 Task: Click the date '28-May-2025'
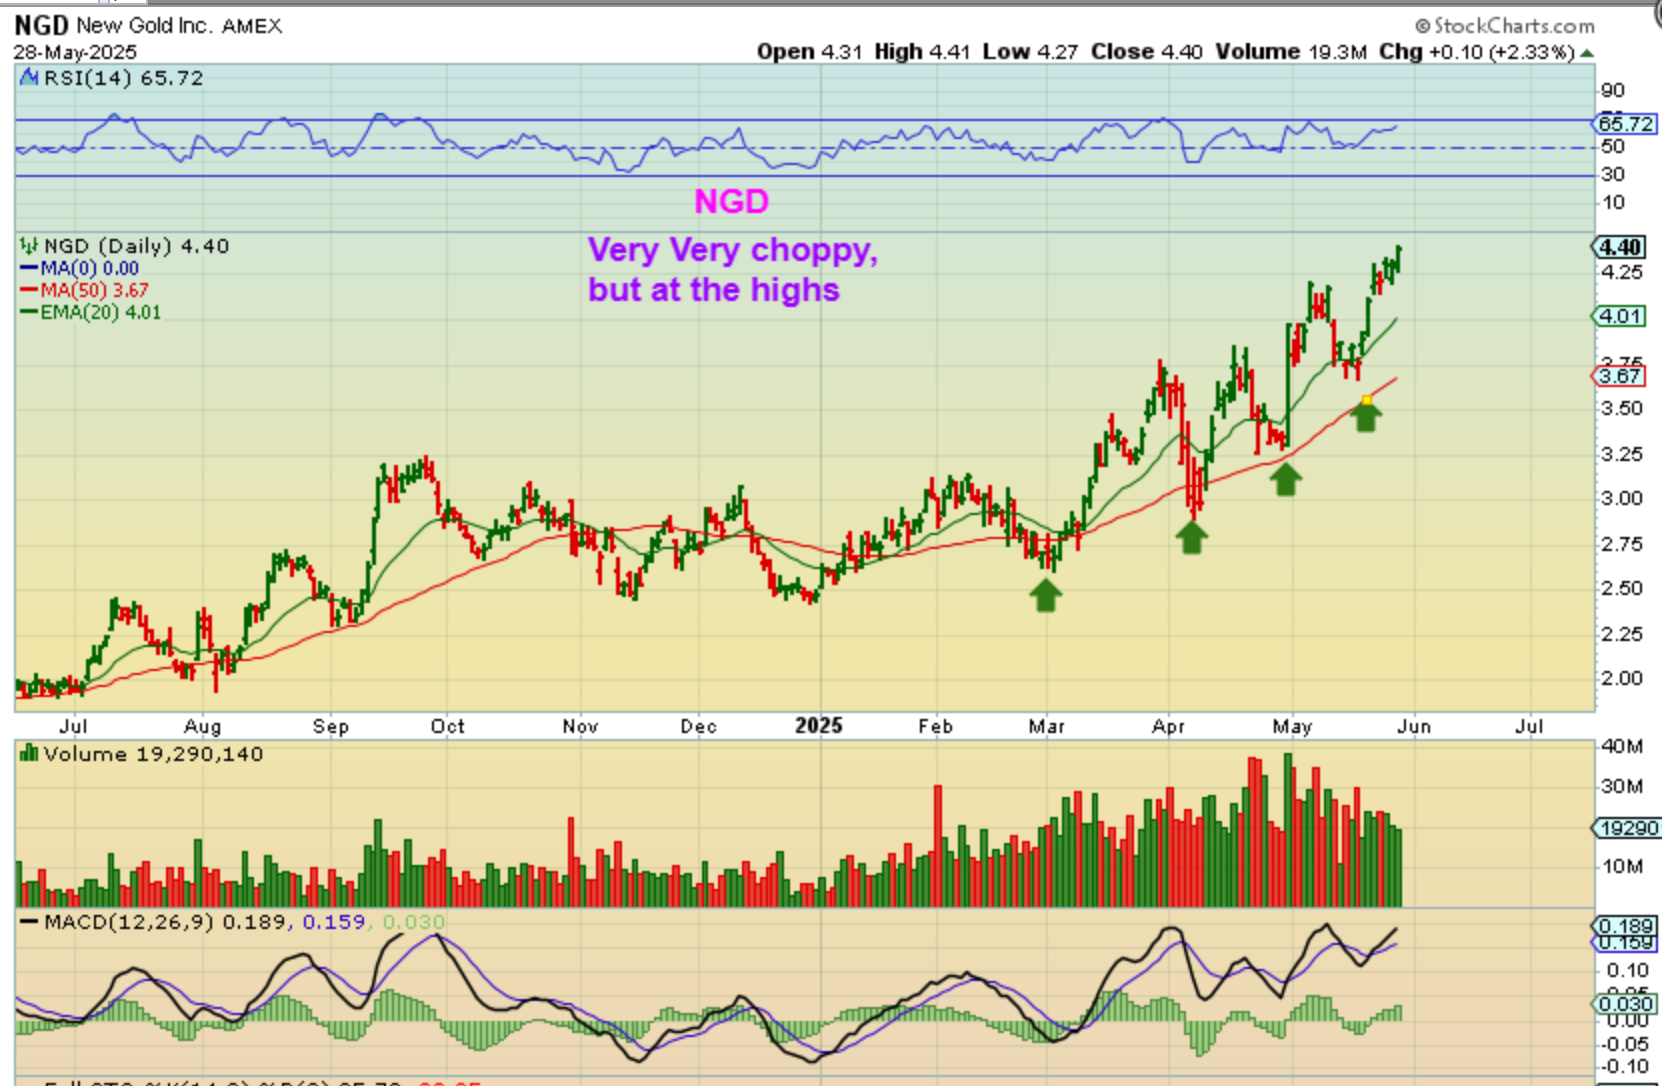coord(75,52)
